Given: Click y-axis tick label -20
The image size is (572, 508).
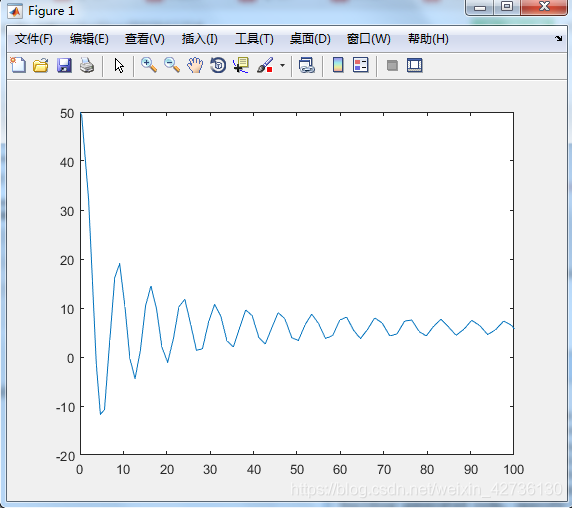Looking at the screenshot, I should click(65, 456).
